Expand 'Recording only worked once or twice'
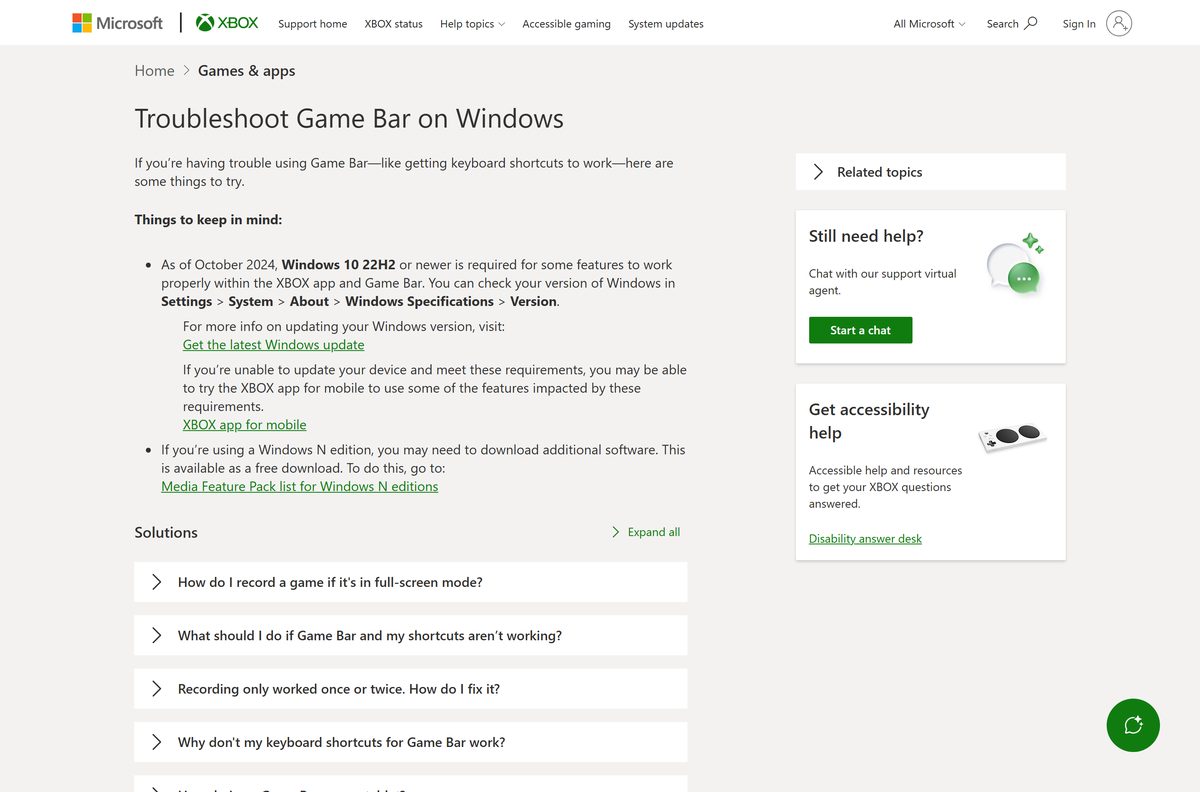Screen dimensions: 1200x792 click(410, 689)
